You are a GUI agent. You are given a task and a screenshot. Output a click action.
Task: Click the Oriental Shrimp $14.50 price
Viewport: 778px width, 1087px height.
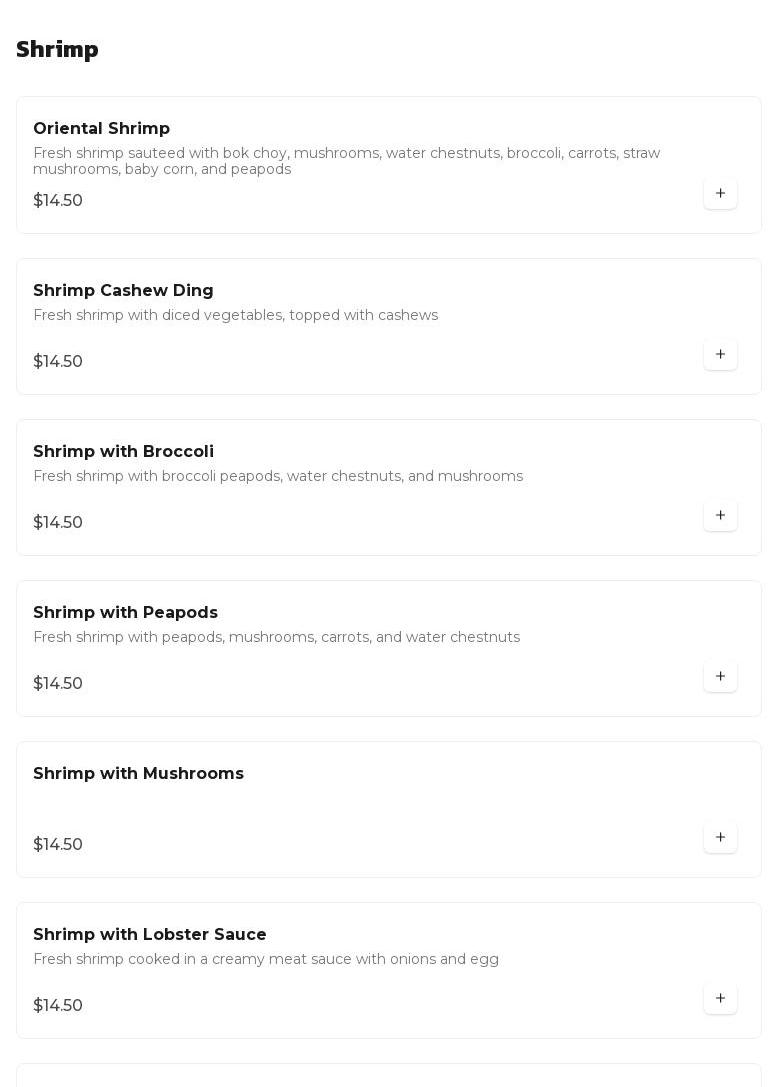coord(58,201)
